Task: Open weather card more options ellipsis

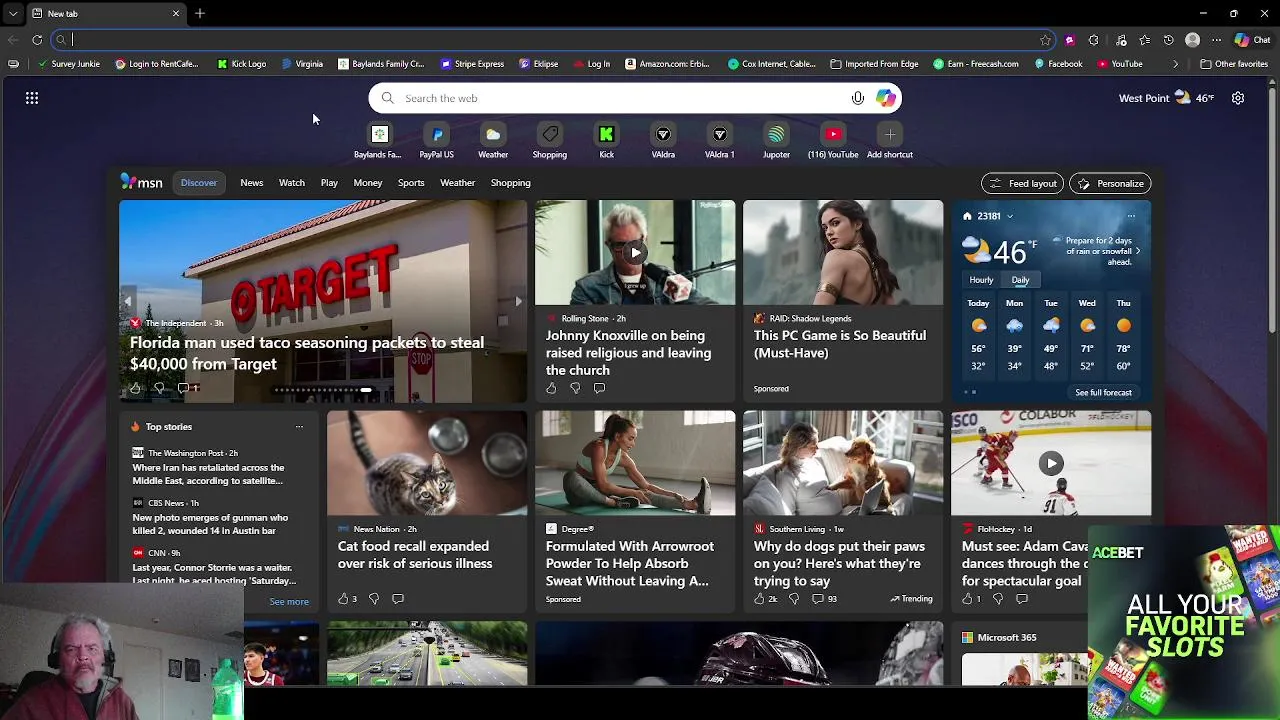Action: (1131, 216)
